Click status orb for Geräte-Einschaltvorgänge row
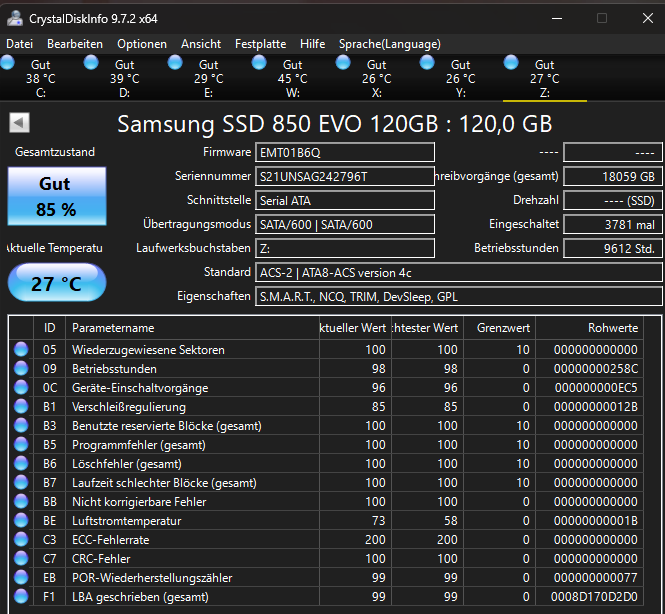Image resolution: width=665 pixels, height=614 pixels. click(21, 388)
